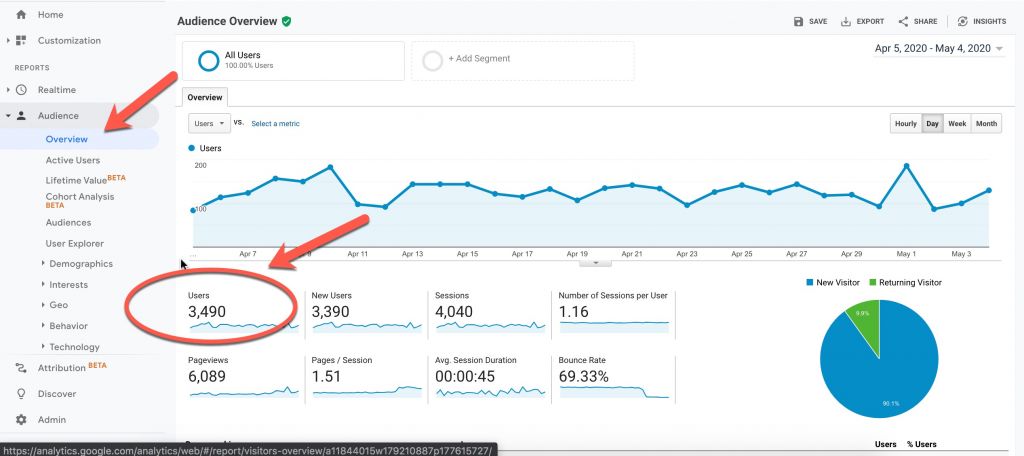The image size is (1024, 456).
Task: Click the Attribution label in sidebar
Action: [61, 368]
